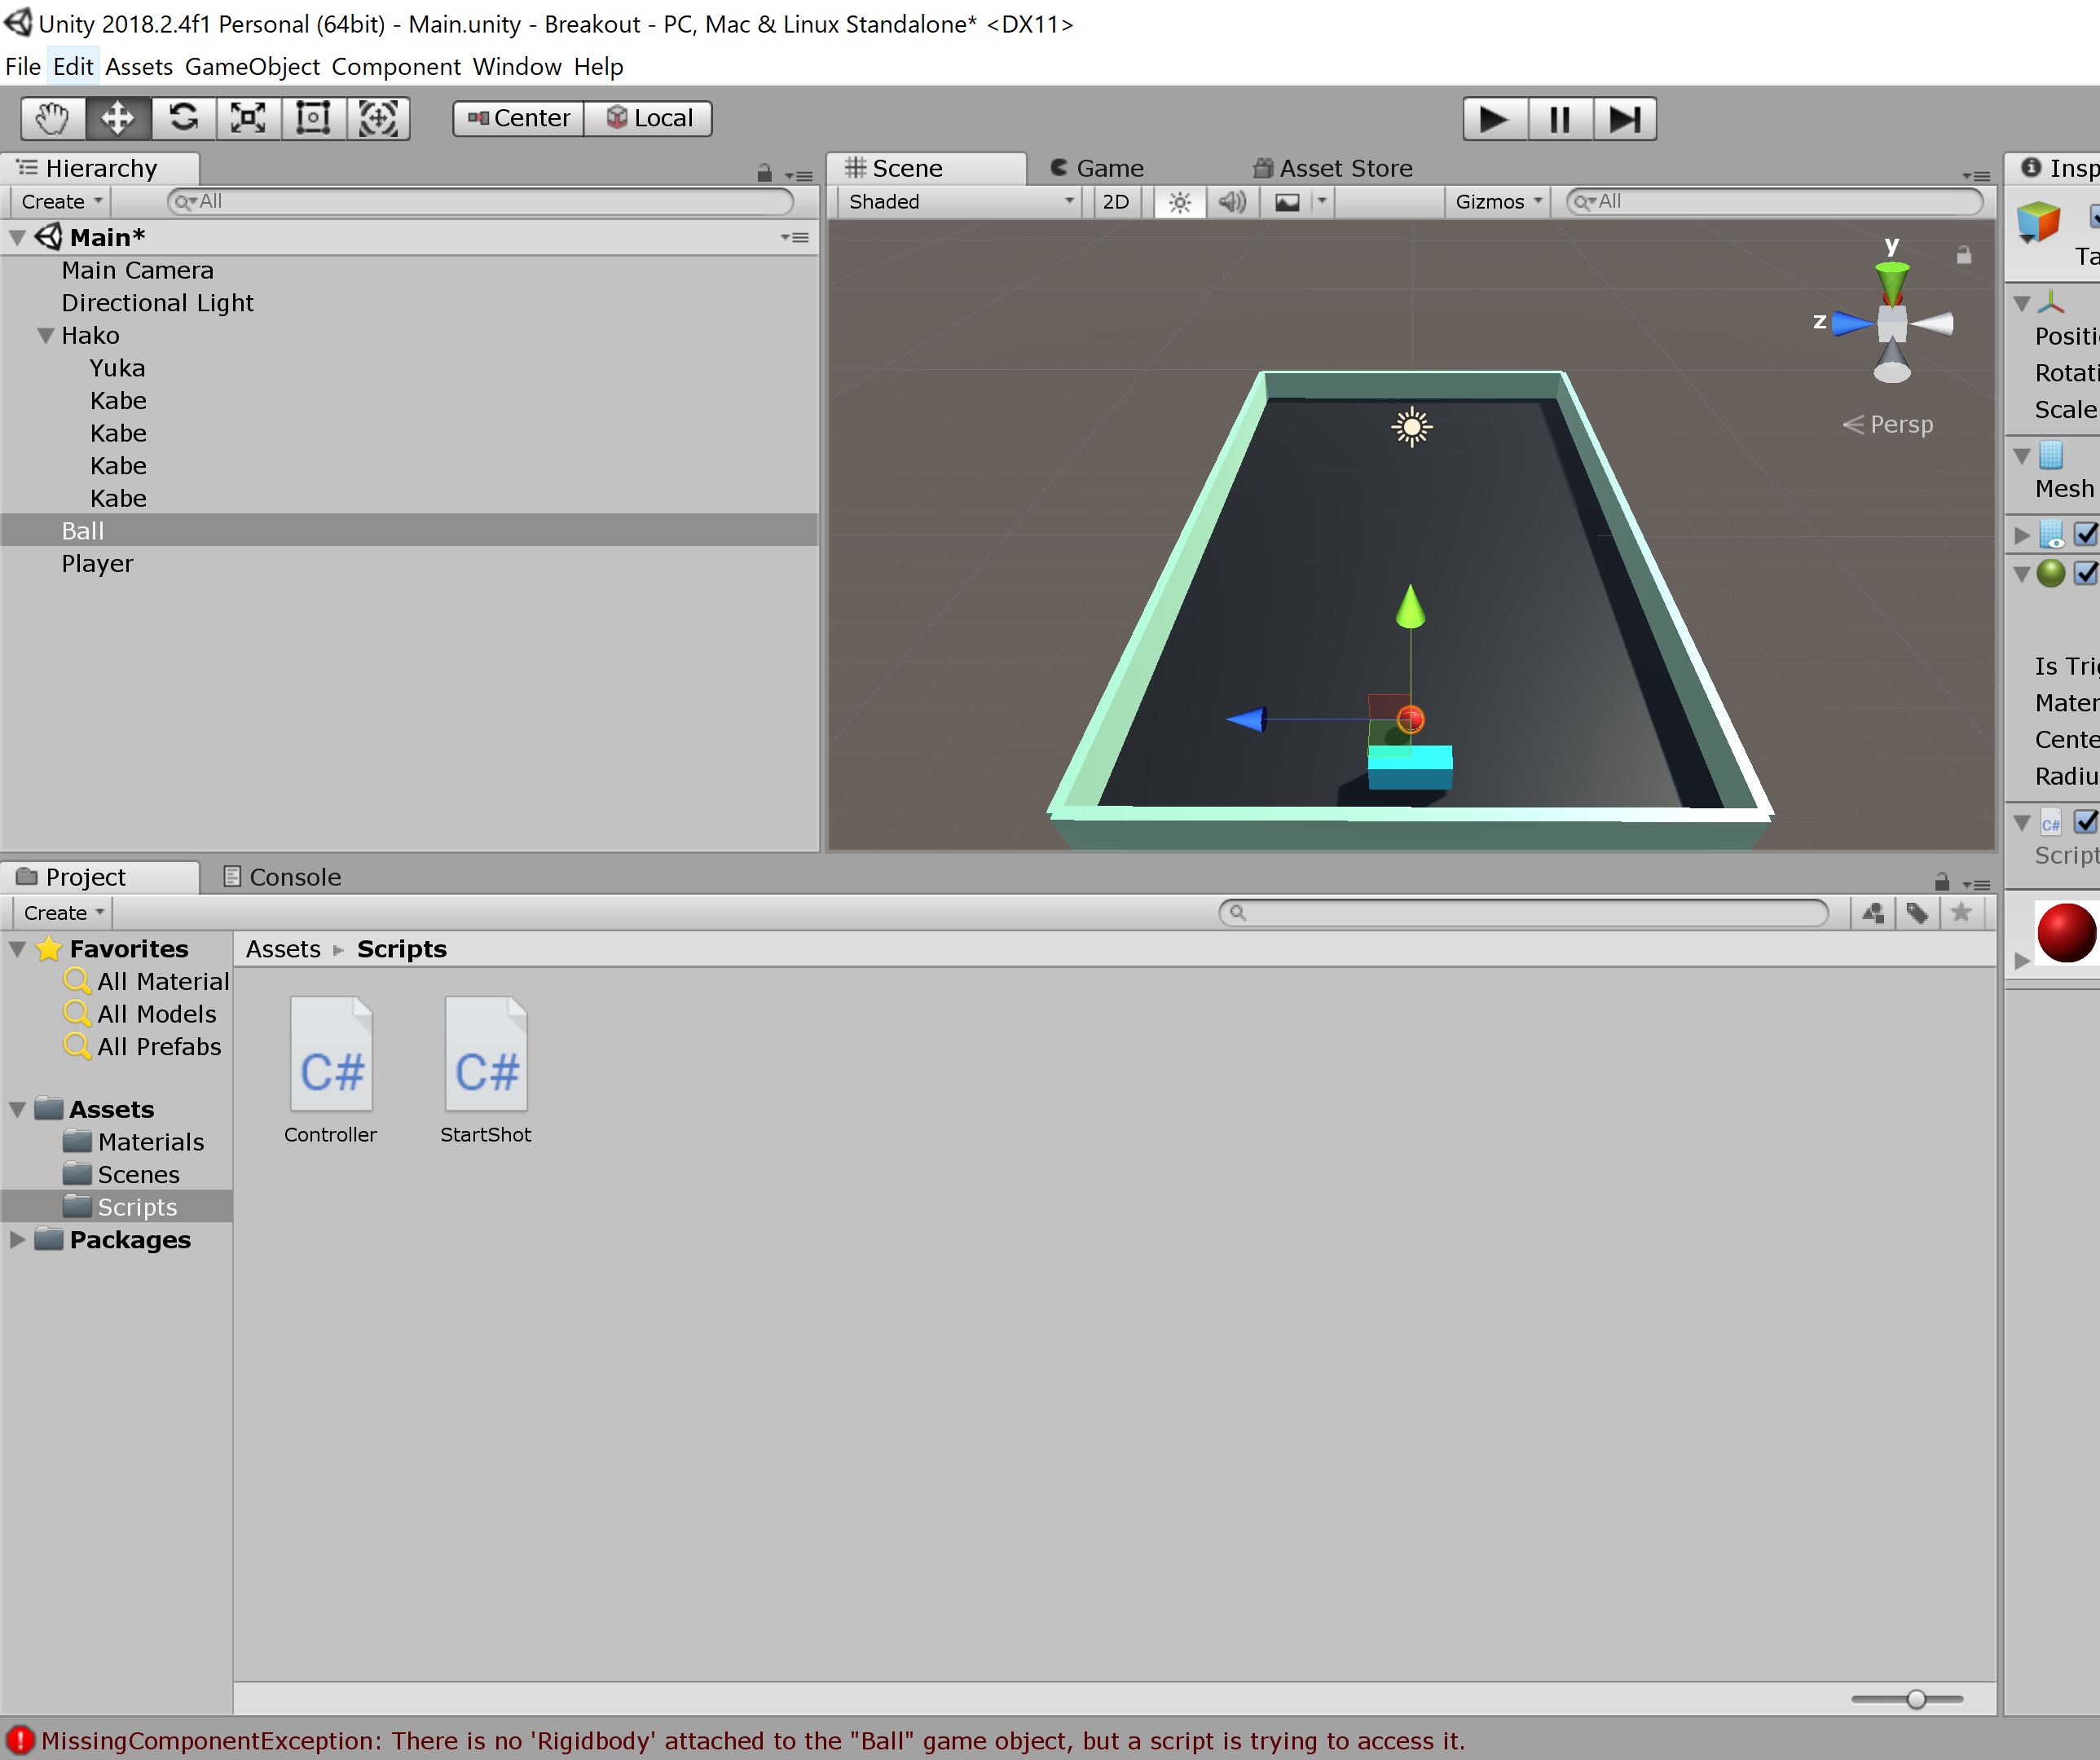Collapse the Assets folder tree

coord(17,1110)
